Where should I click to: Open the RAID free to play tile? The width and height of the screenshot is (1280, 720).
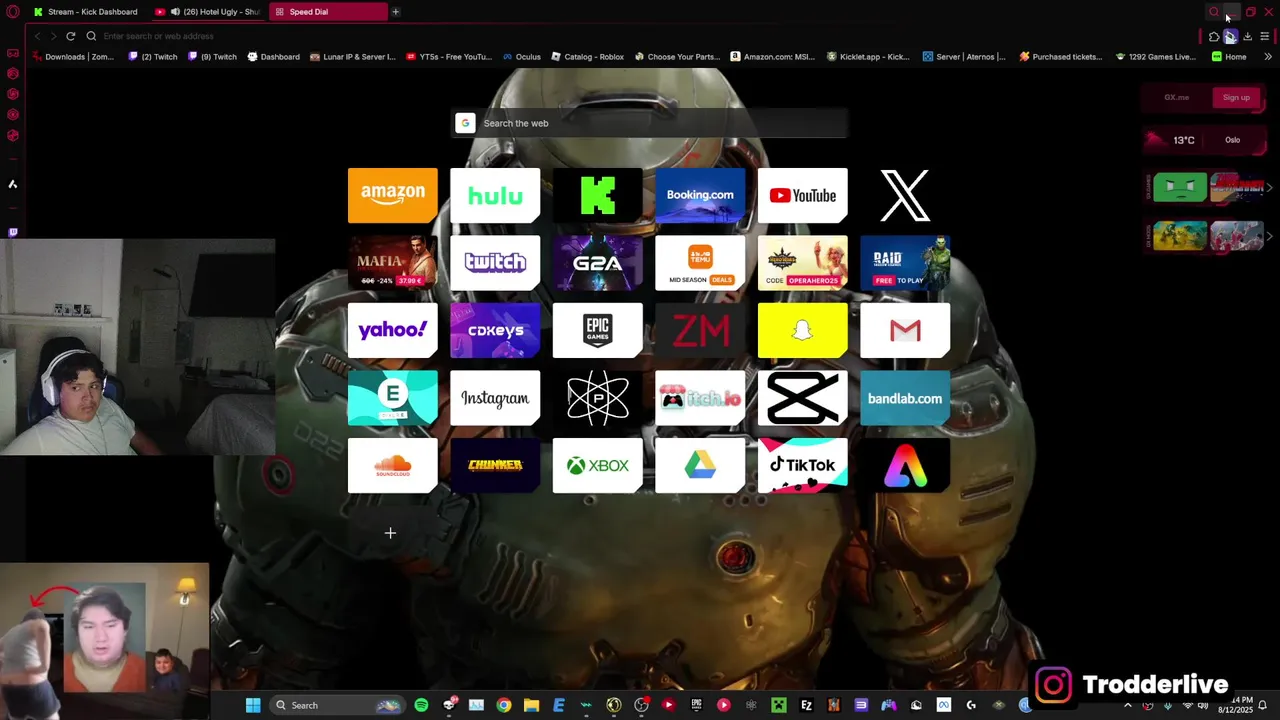905,263
